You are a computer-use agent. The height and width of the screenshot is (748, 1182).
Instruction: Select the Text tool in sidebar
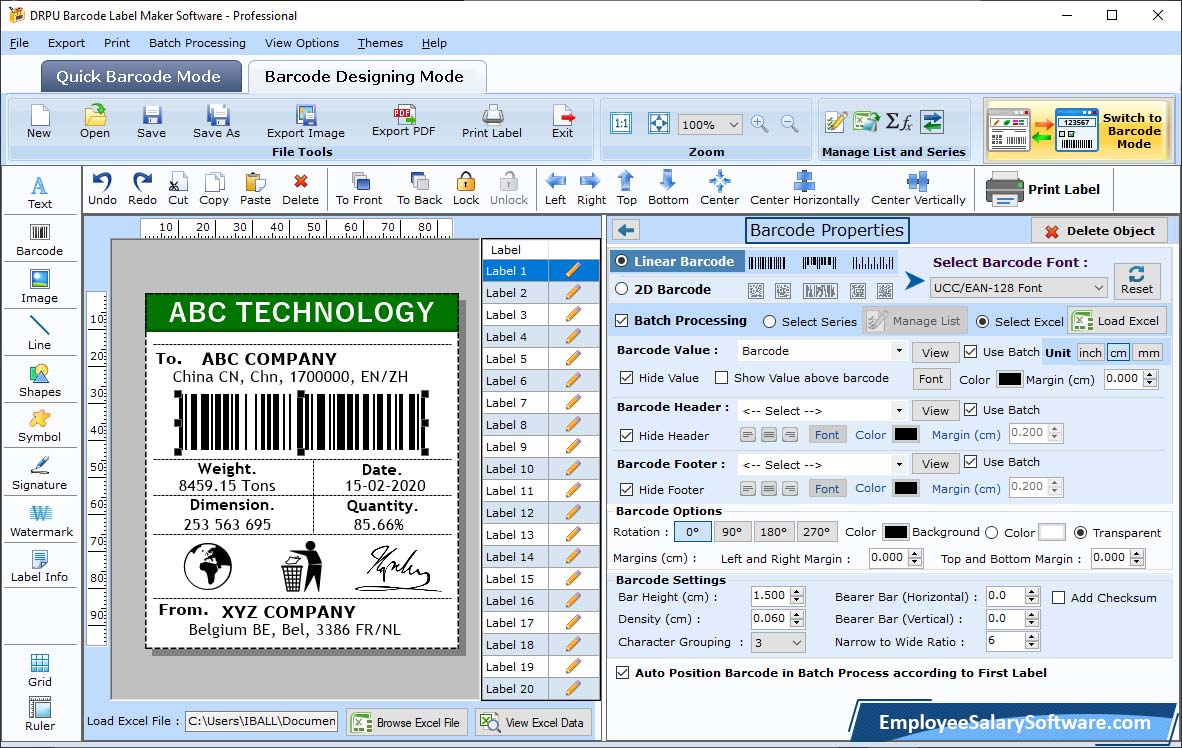click(39, 192)
